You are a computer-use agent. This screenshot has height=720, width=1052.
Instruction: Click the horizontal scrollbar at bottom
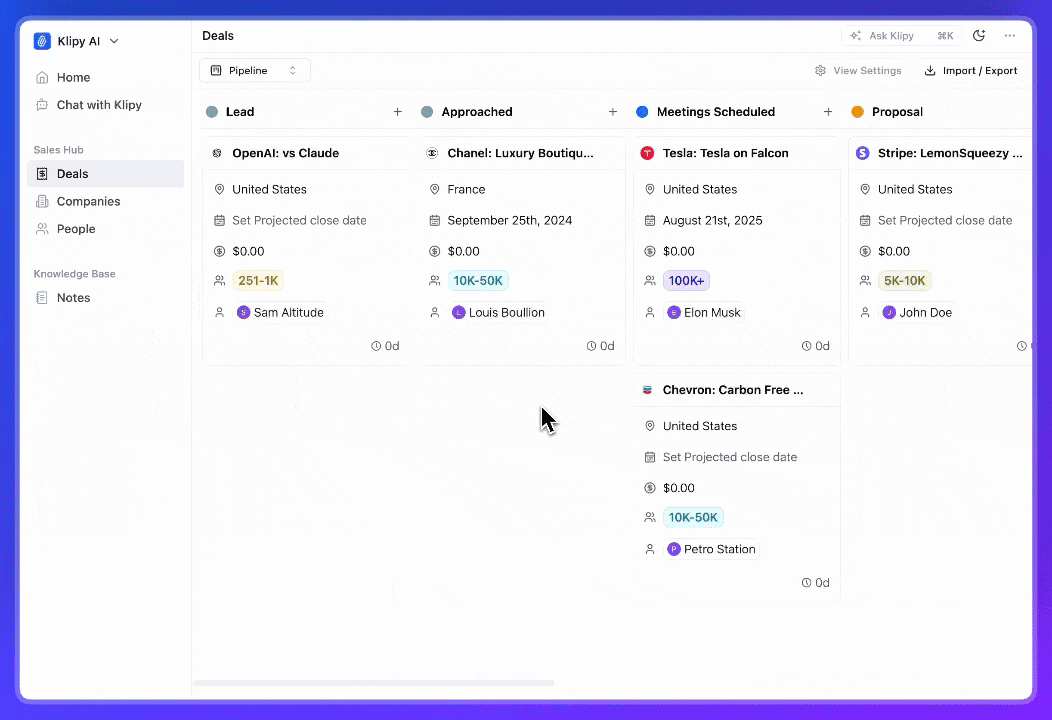pos(374,683)
